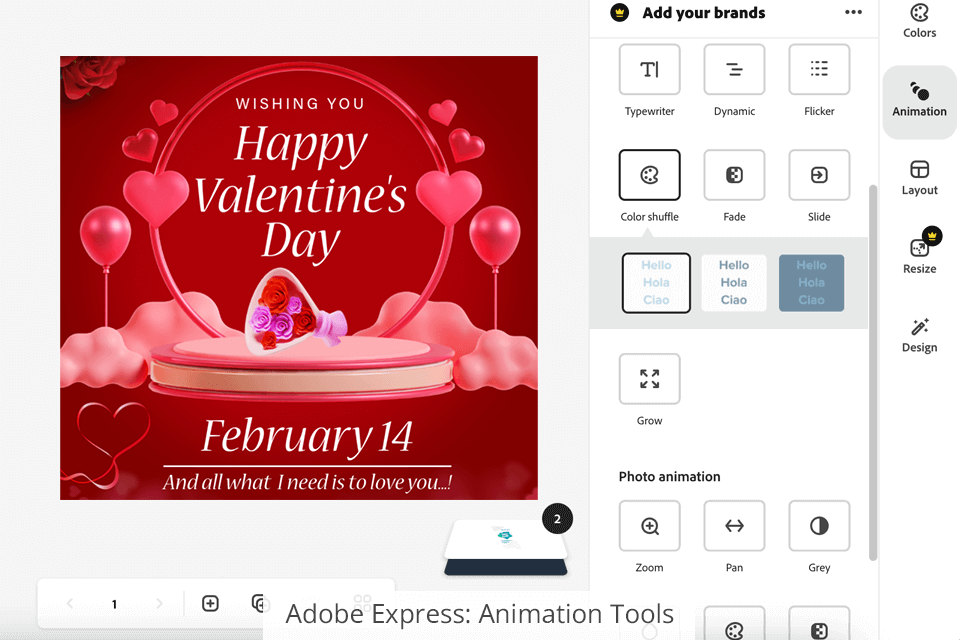Viewport: 960px width, 640px height.
Task: Apply the Zoom photo animation
Action: tap(649, 526)
